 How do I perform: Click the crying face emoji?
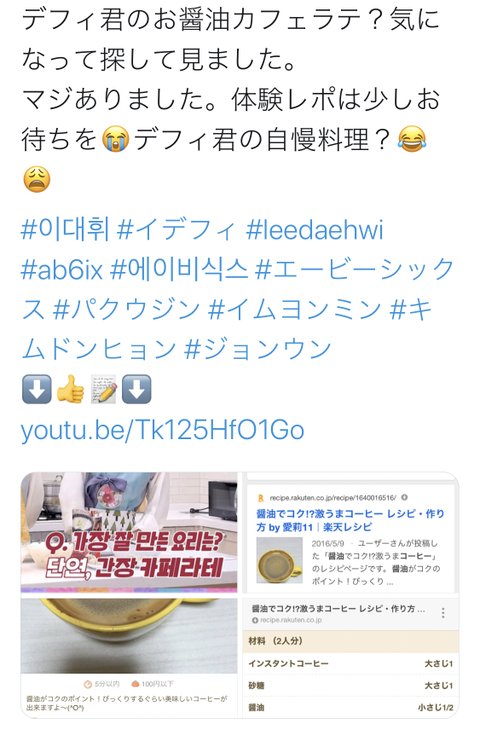(116, 139)
